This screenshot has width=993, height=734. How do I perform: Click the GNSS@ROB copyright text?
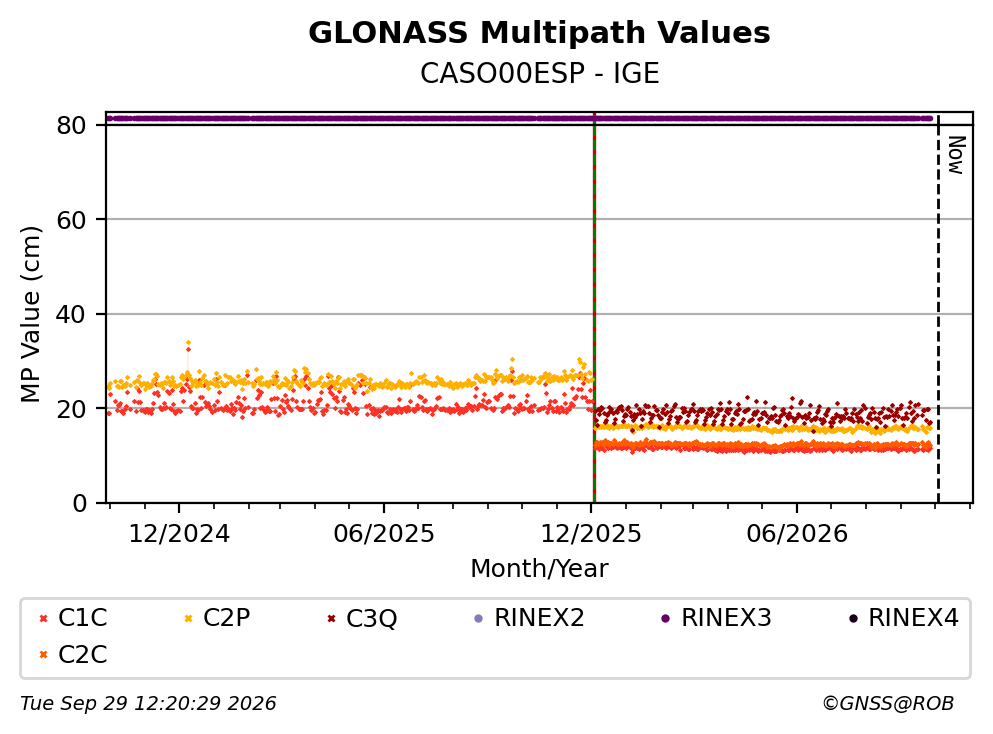click(x=888, y=704)
